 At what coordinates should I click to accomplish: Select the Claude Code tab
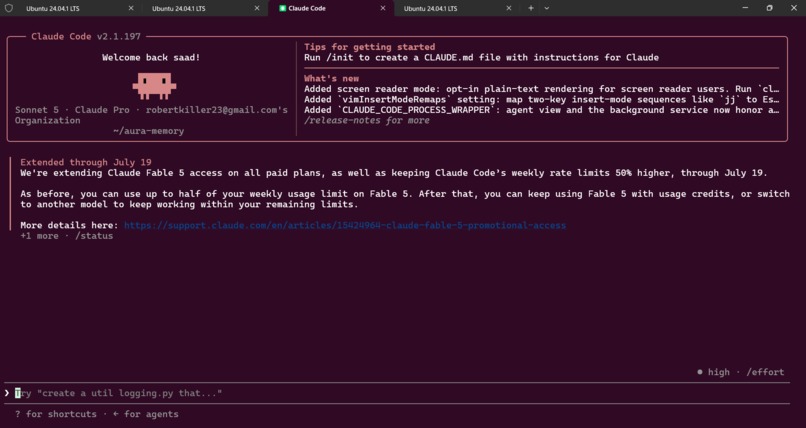point(331,8)
